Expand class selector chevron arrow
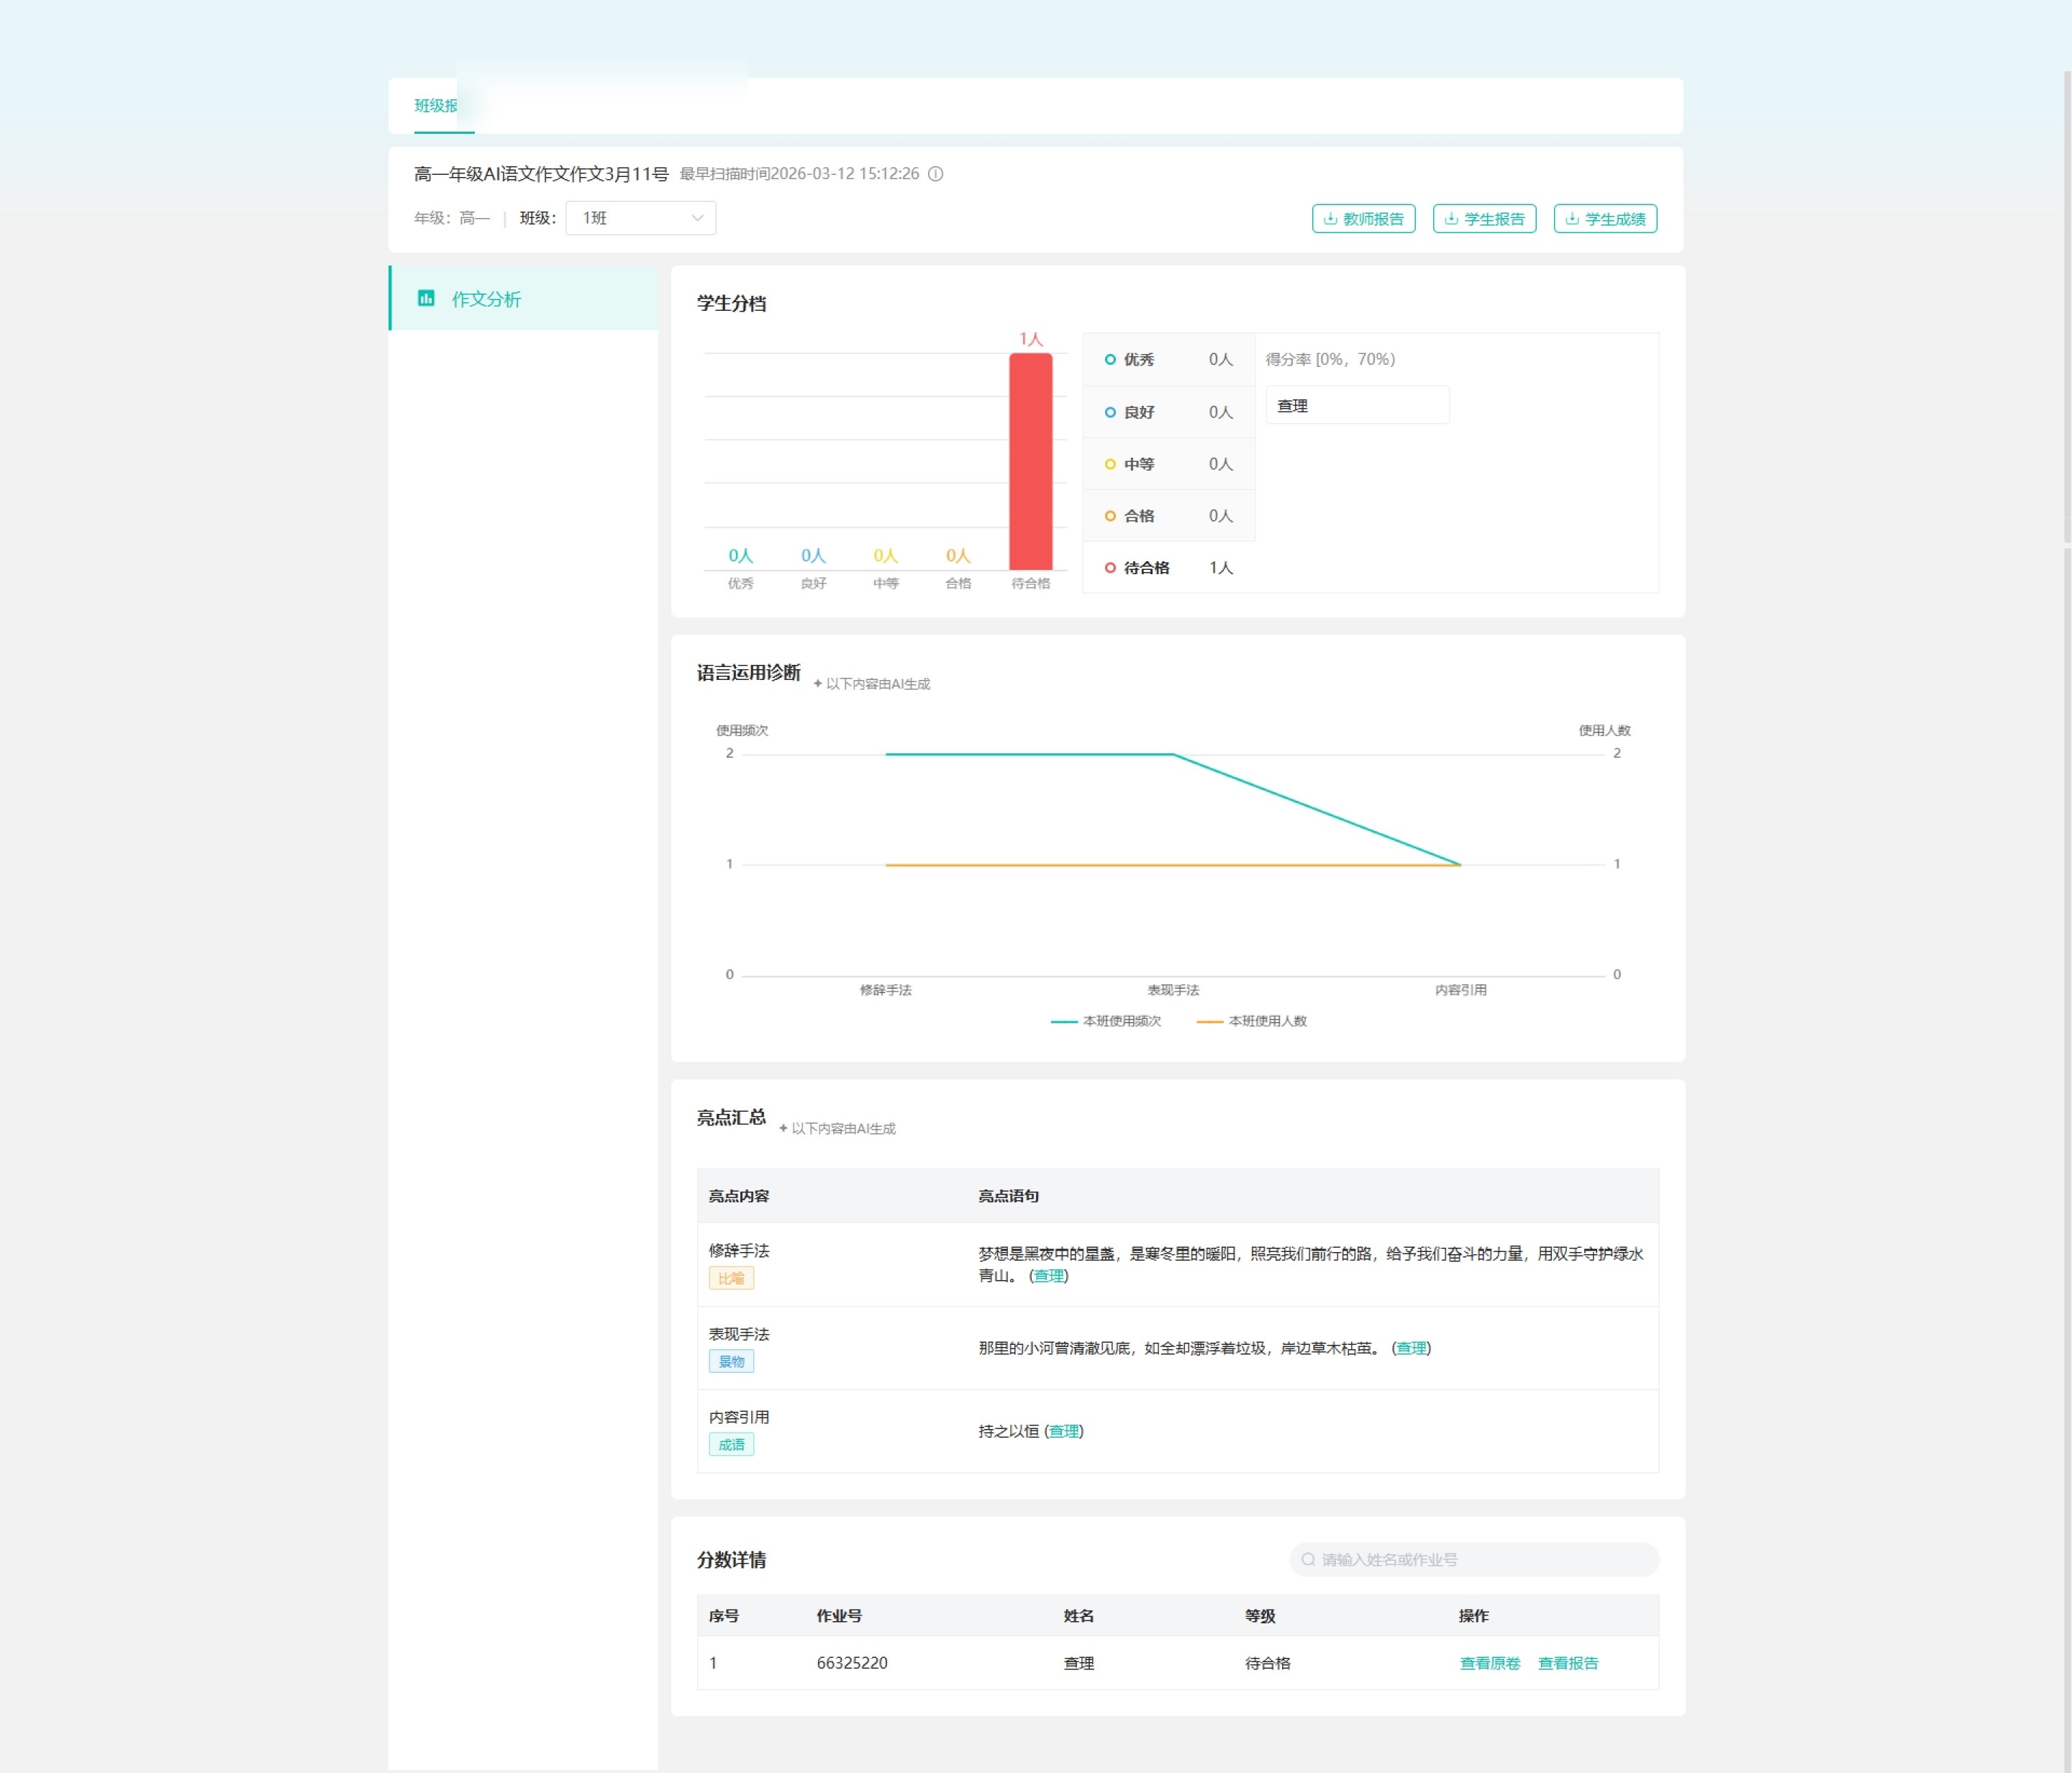Screen dimensions: 2072x1773 click(697, 218)
